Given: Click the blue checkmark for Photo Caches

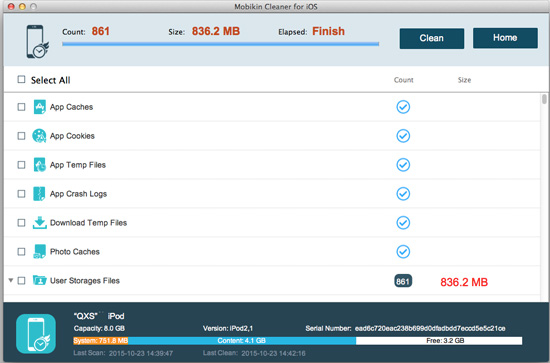Looking at the screenshot, I should (403, 251).
